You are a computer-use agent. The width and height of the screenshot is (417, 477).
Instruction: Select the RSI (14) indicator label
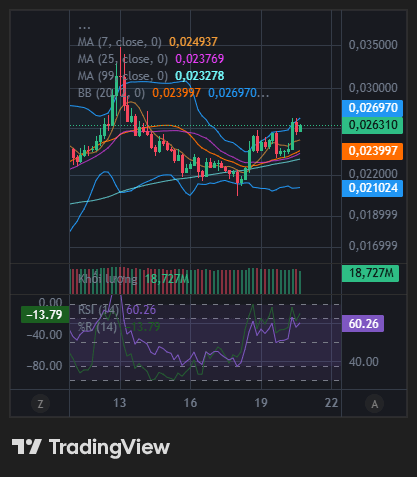click(x=98, y=310)
